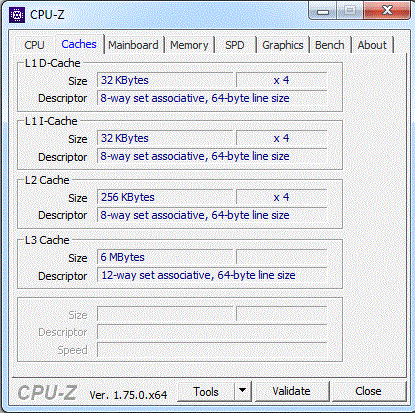Click the L1 I-Cache size field 32 KBytes
Image resolution: width=415 pixels, height=413 pixels.
[165, 138]
